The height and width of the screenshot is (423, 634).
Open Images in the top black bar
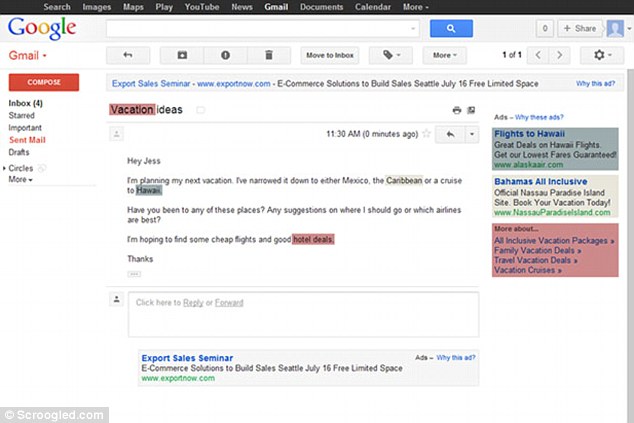click(x=97, y=7)
